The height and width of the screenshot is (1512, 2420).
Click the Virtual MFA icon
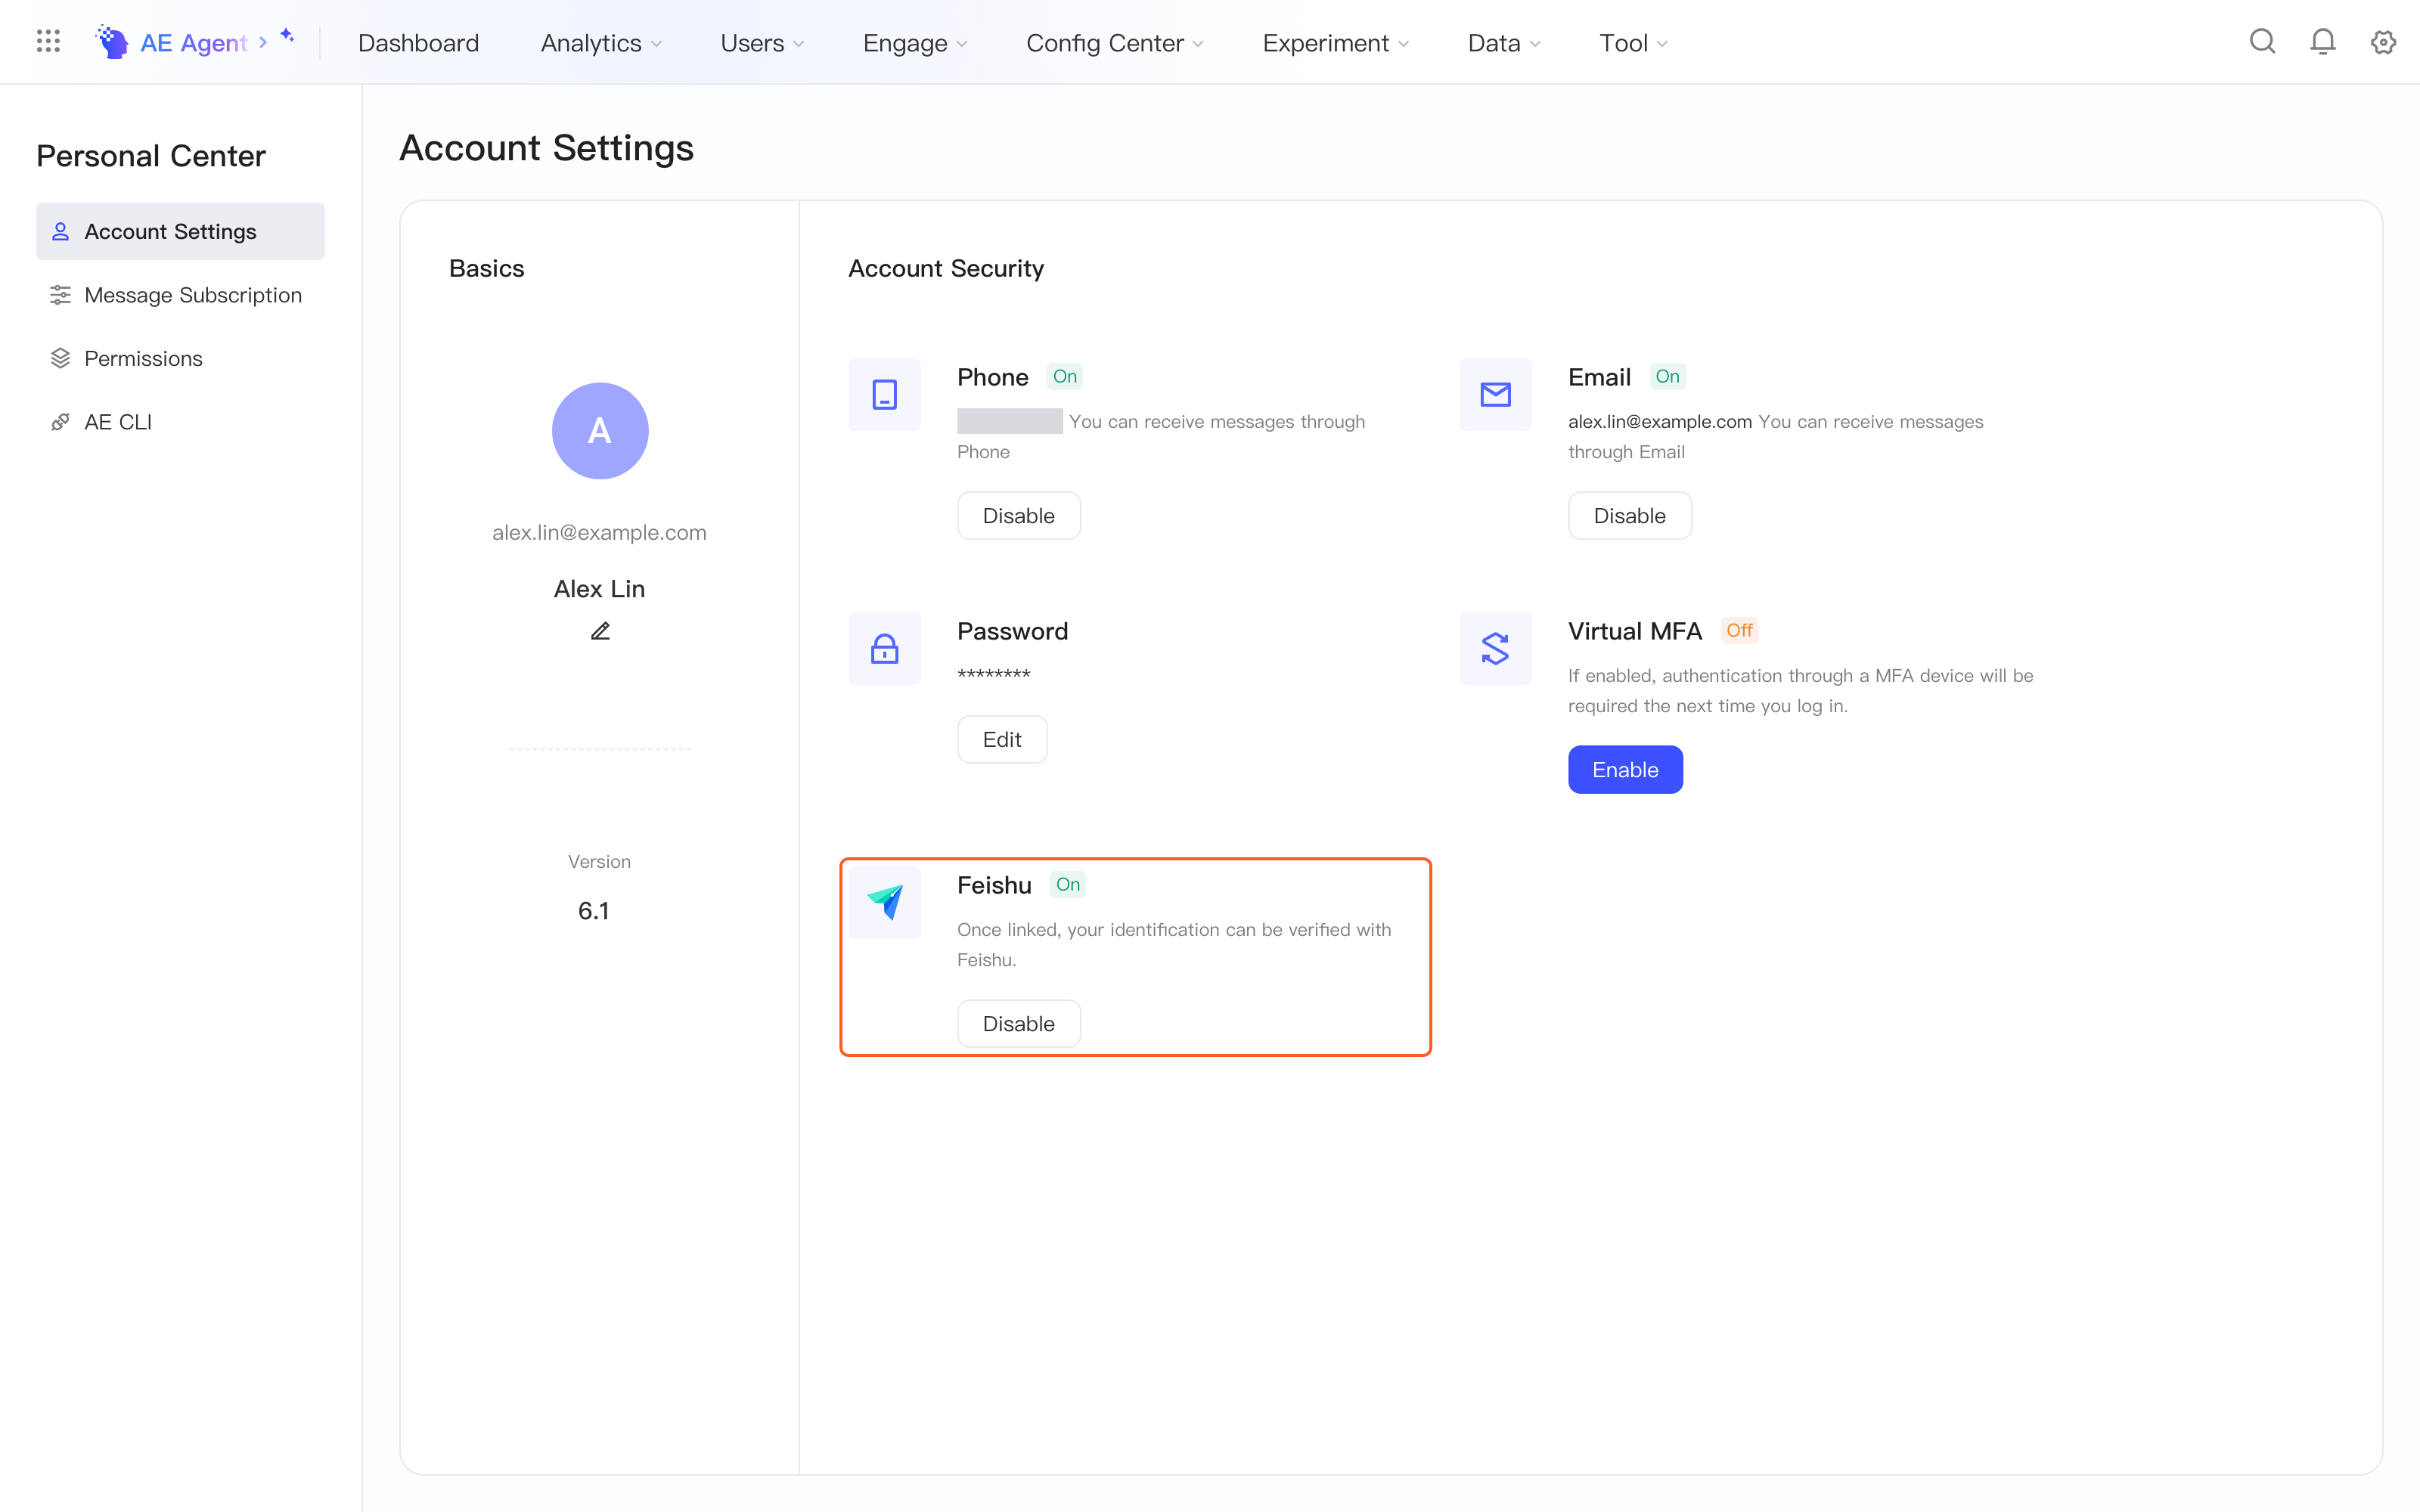(1495, 649)
